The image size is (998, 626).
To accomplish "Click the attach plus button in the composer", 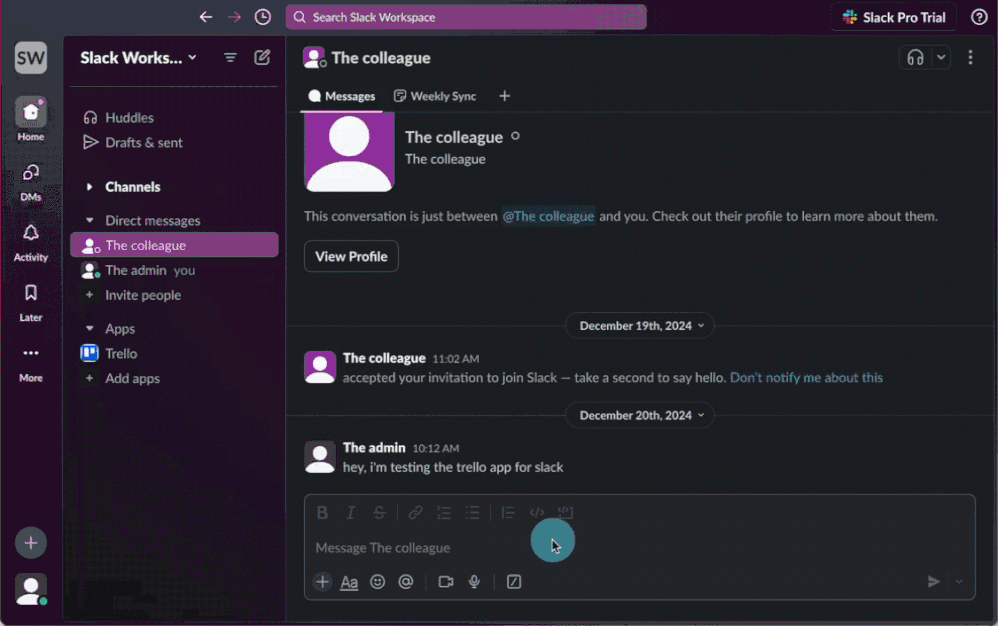I will coord(322,581).
